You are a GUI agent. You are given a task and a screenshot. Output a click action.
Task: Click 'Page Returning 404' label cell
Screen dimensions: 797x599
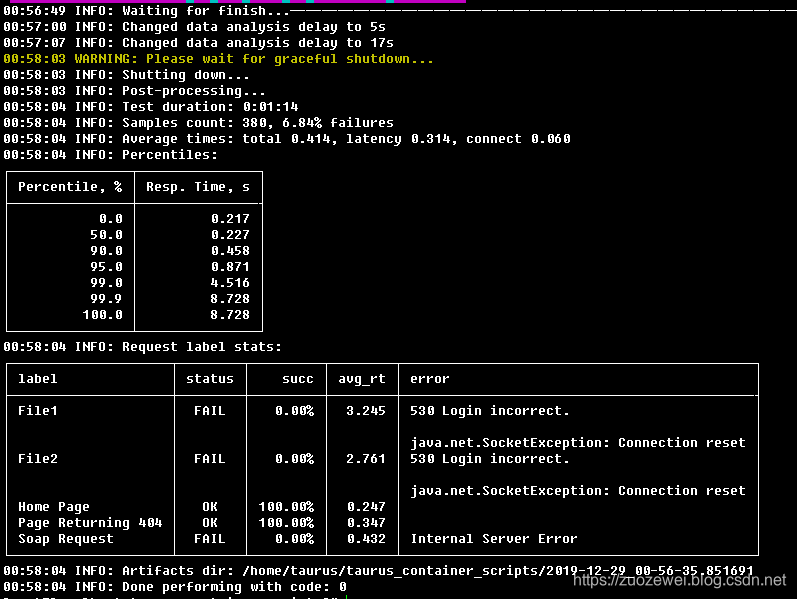[90, 523]
